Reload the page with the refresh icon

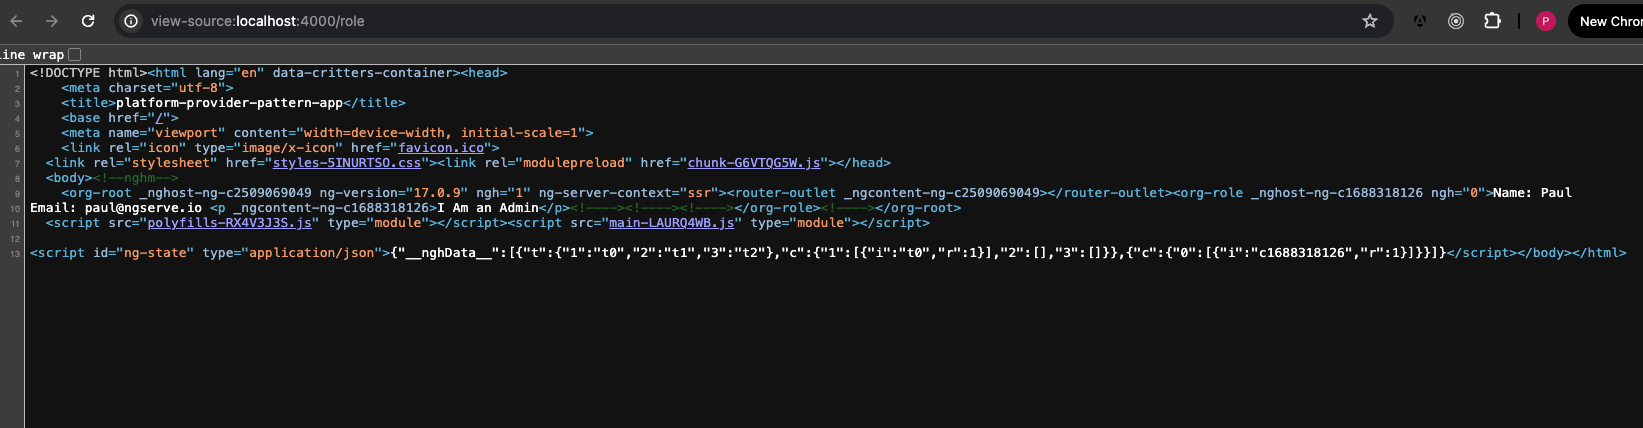tap(88, 21)
